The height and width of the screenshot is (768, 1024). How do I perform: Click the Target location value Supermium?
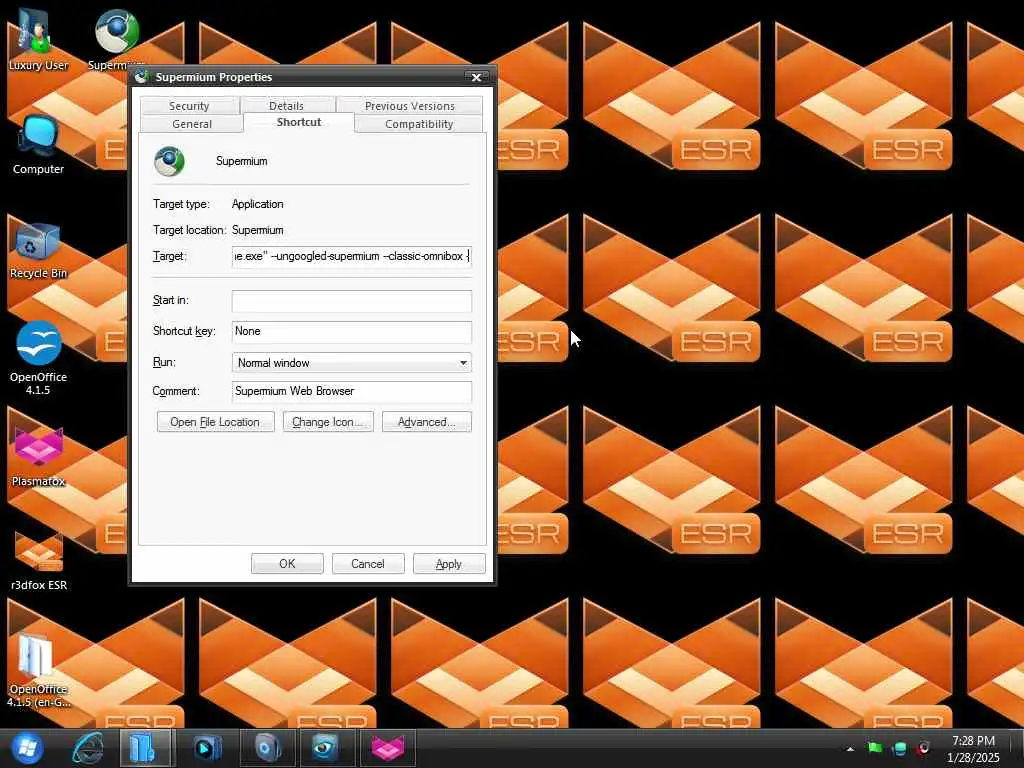point(257,231)
